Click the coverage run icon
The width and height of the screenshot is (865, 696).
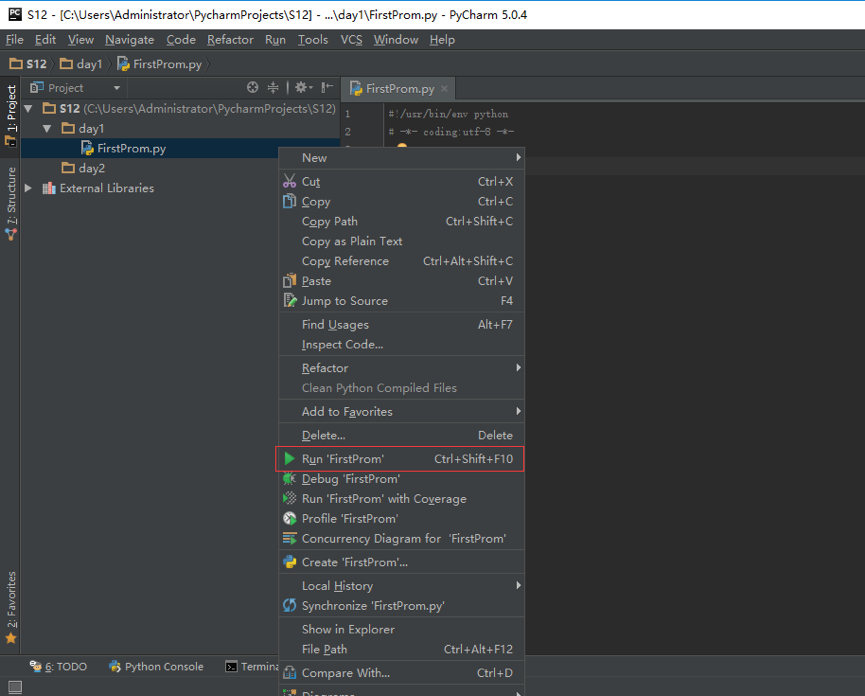point(289,499)
